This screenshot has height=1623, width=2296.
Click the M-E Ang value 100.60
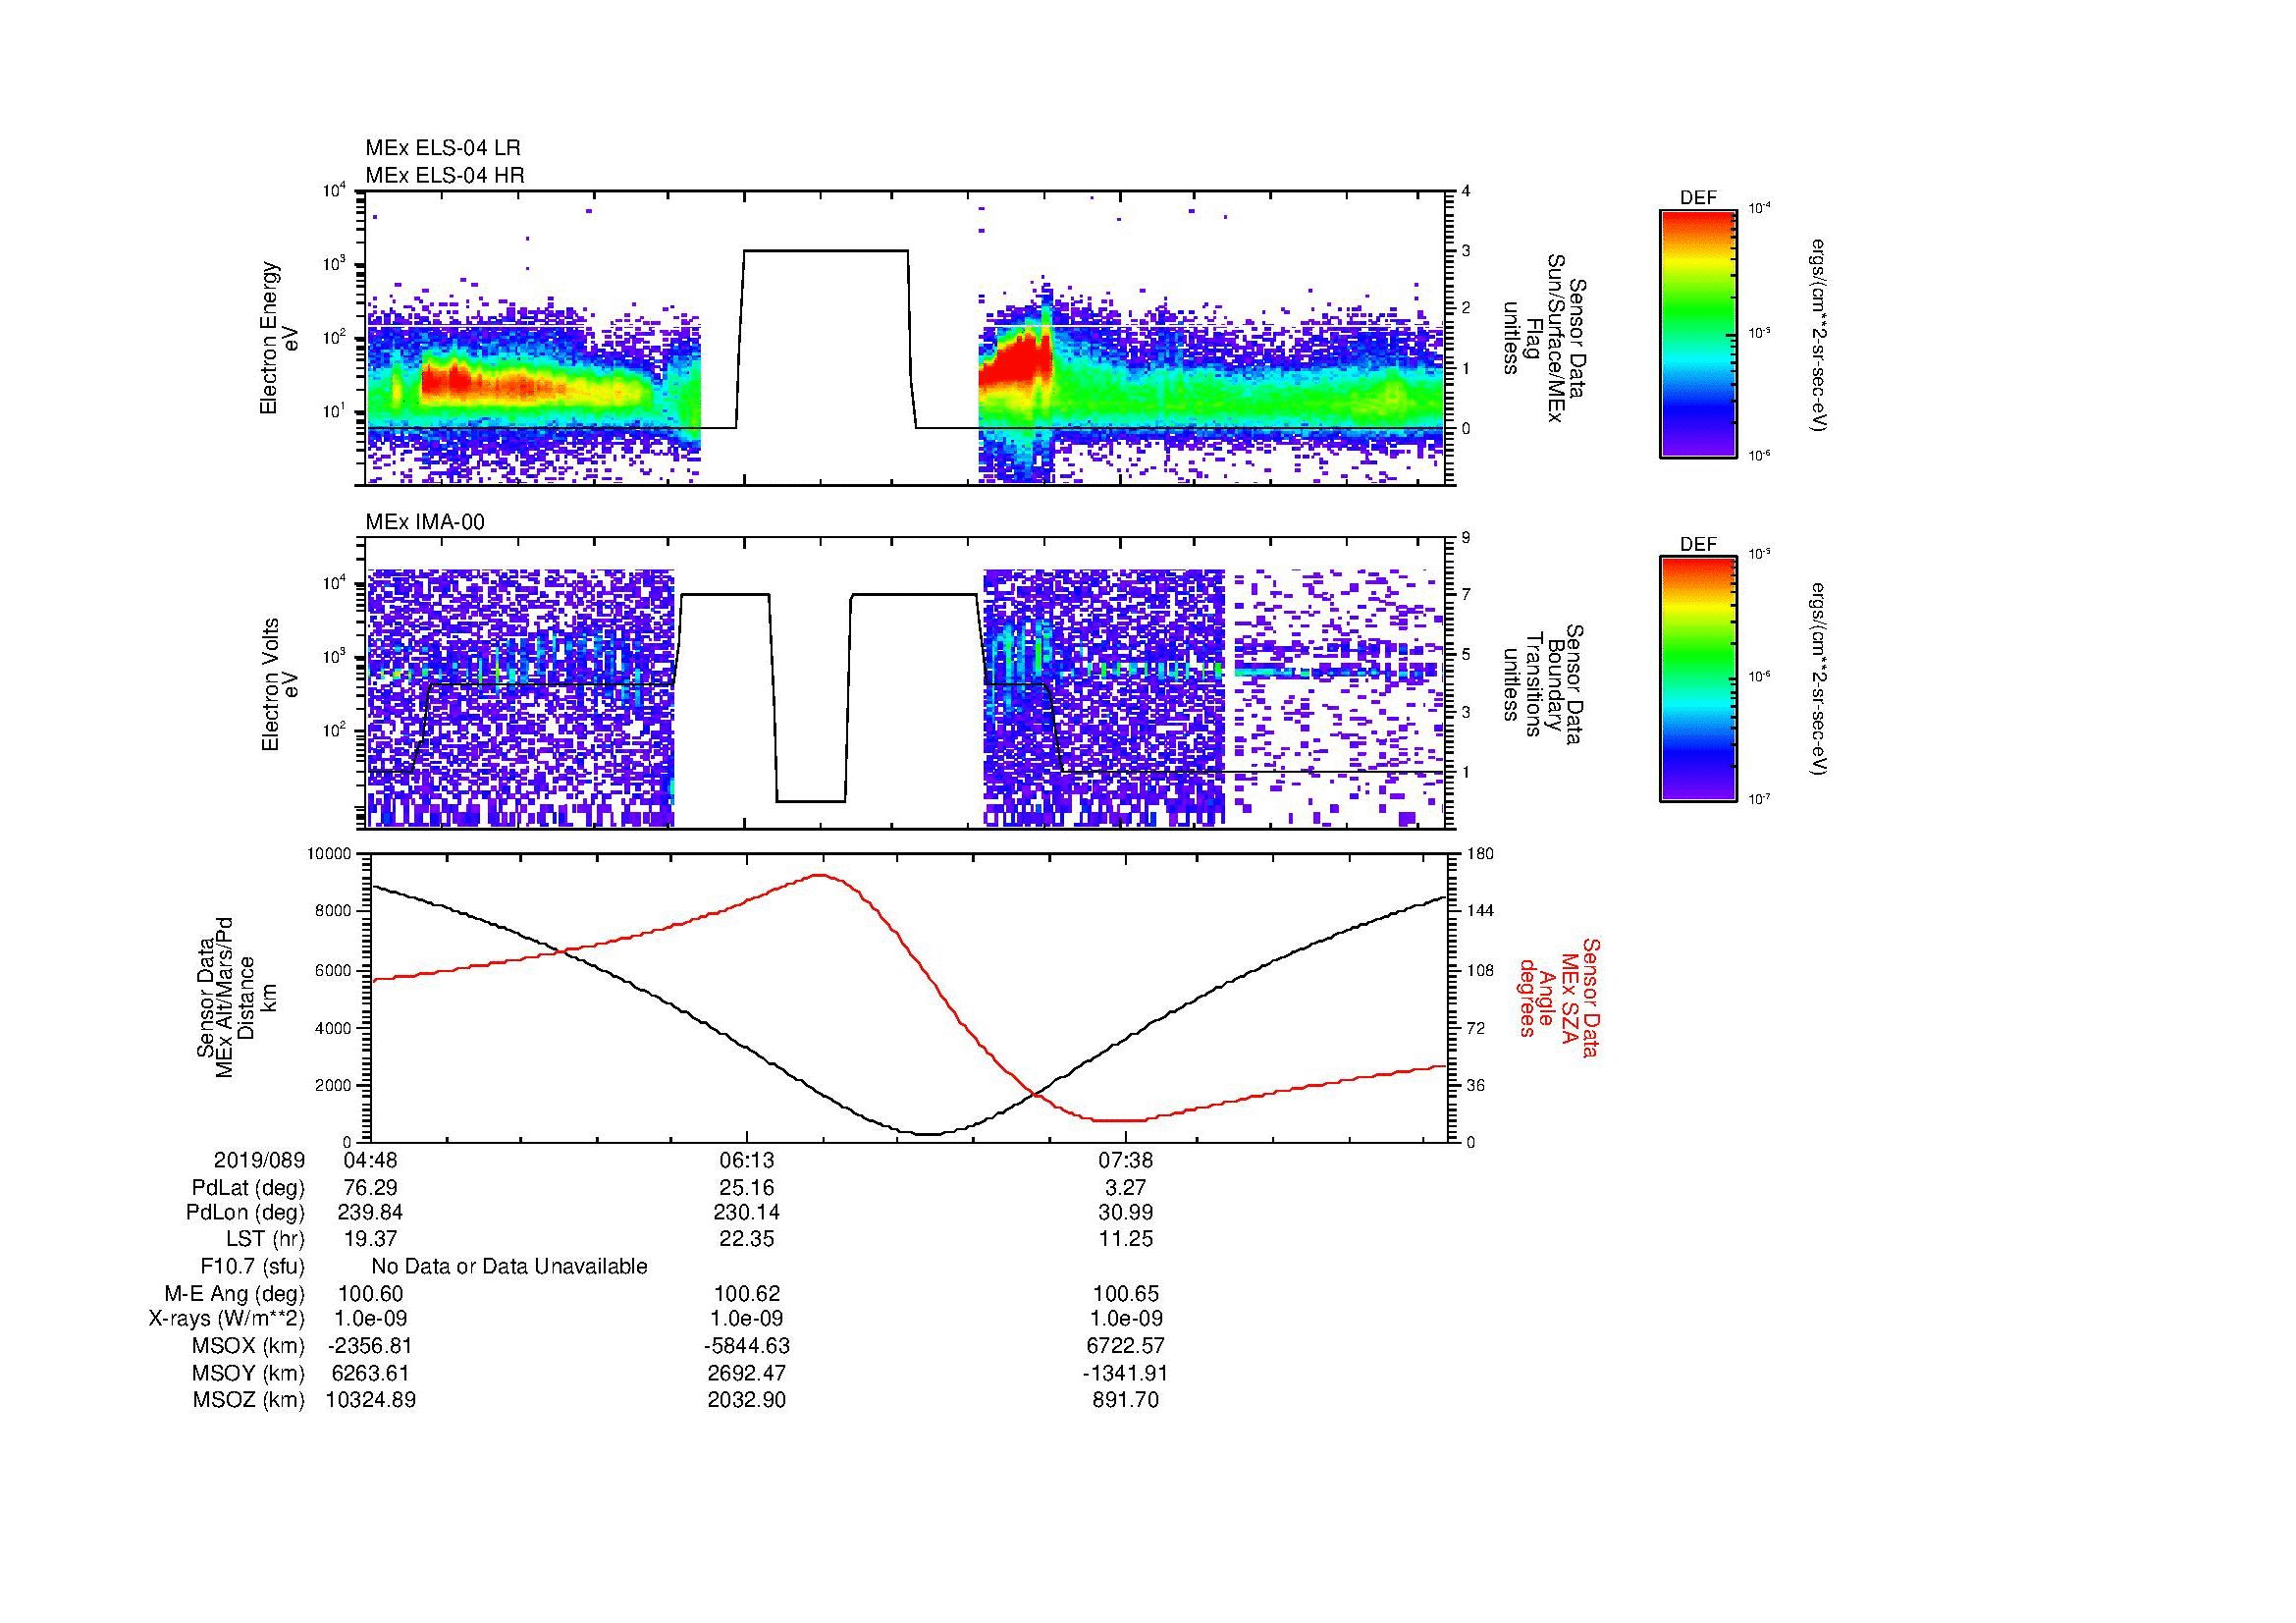point(370,1294)
